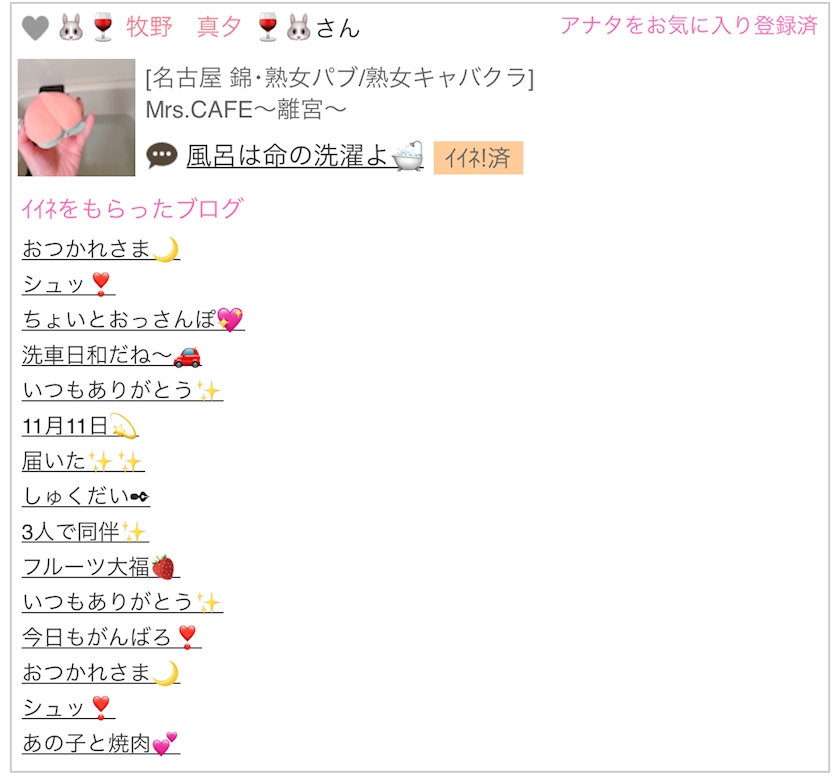The height and width of the screenshot is (780, 840).
Task: Click the イイネ!済 orange button
Action: pos(478,158)
